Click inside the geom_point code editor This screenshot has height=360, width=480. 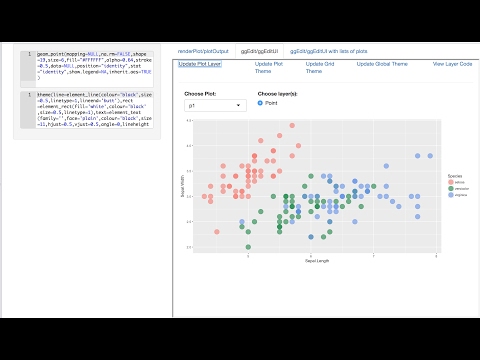click(x=94, y=66)
